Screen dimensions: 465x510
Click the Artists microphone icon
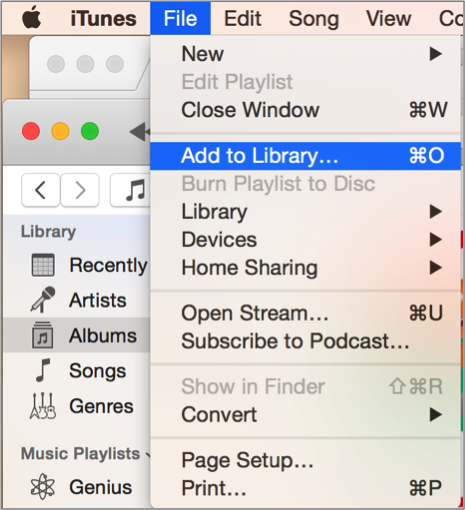tap(43, 300)
